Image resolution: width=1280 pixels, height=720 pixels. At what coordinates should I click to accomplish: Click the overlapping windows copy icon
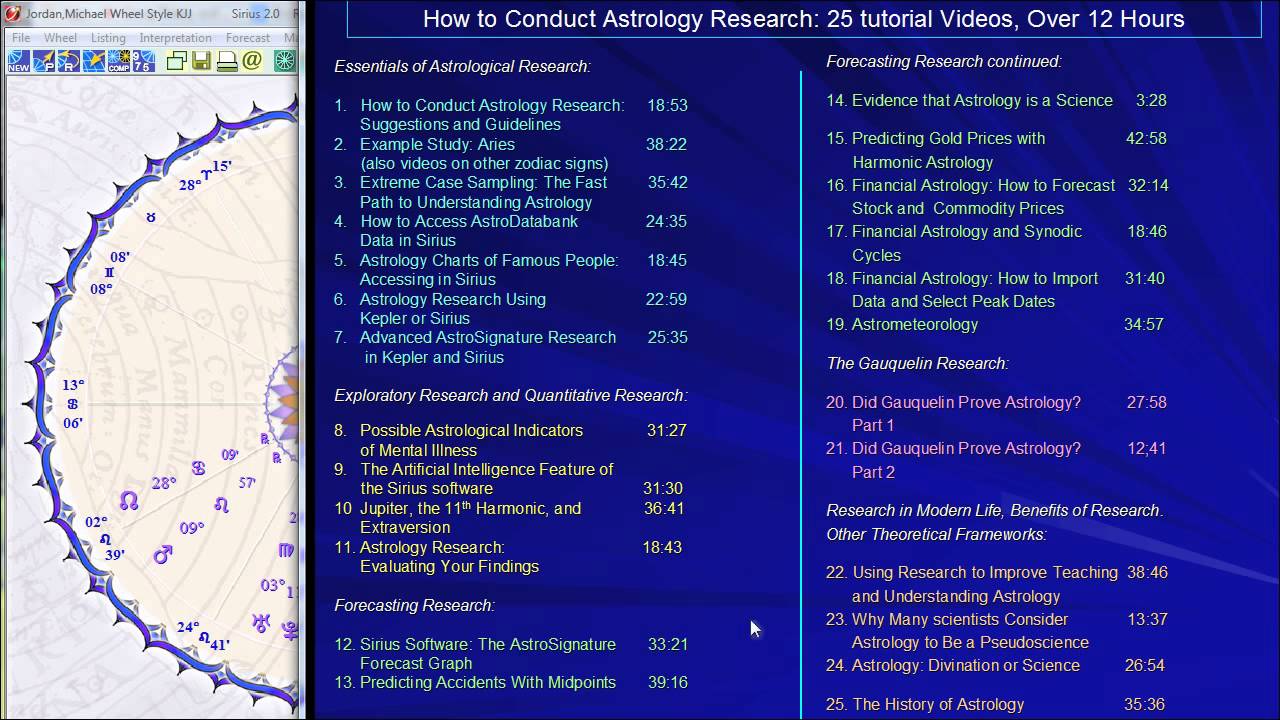(177, 61)
